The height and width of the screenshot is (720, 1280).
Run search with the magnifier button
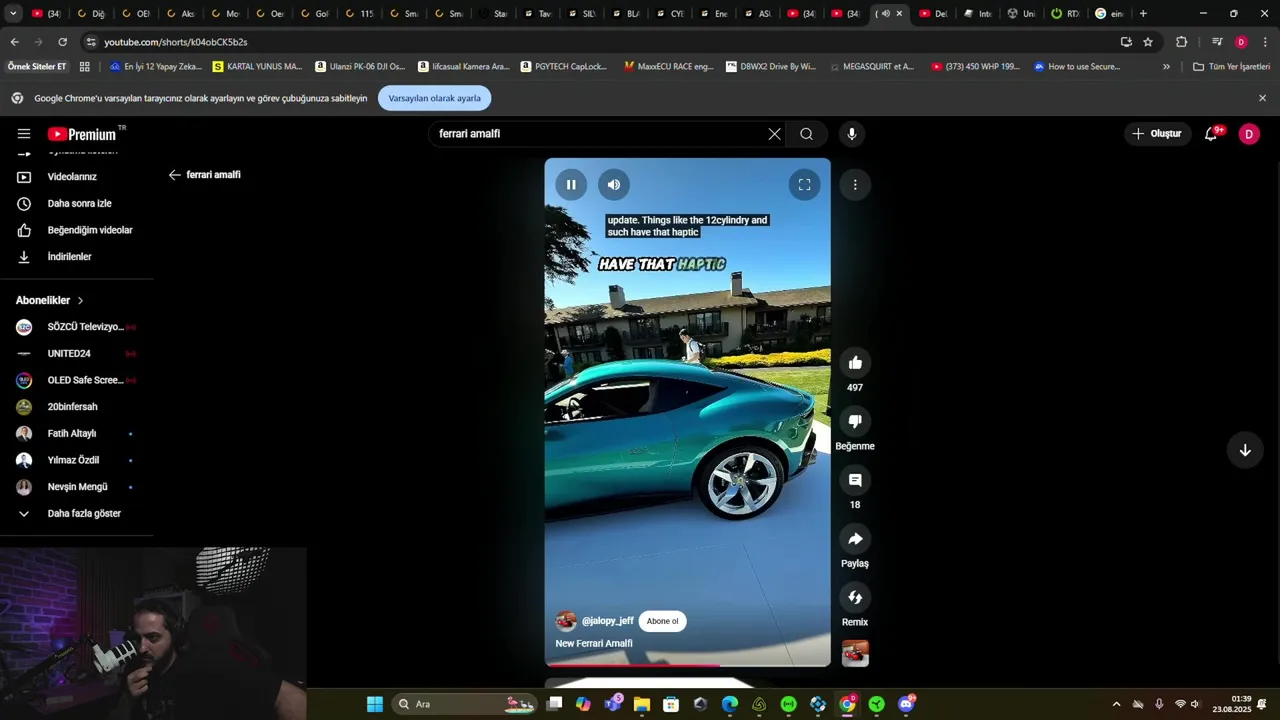point(806,134)
